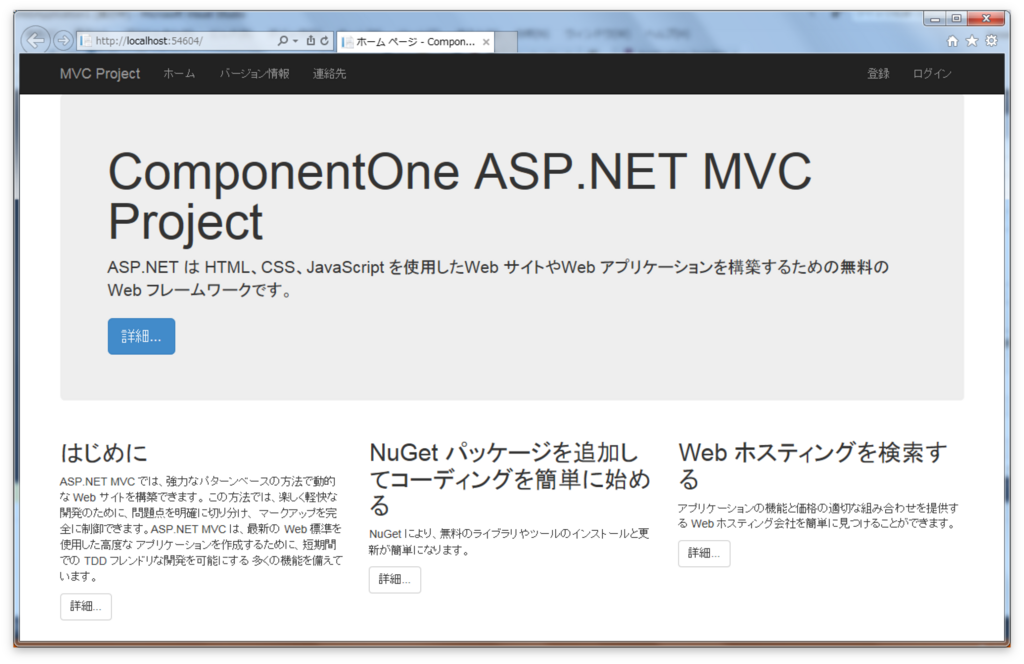Click the Web ホスティングを検索する heading
Image resolution: width=1024 pixels, height=664 pixels.
(x=812, y=466)
